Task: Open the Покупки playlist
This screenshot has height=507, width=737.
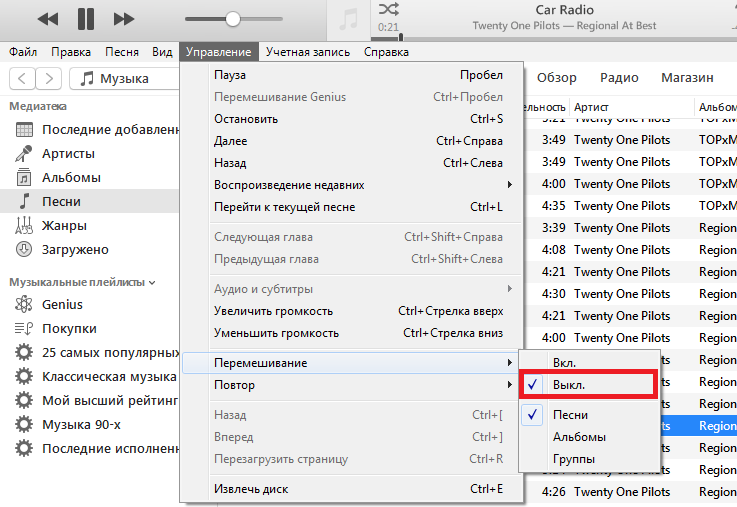Action: [90, 328]
